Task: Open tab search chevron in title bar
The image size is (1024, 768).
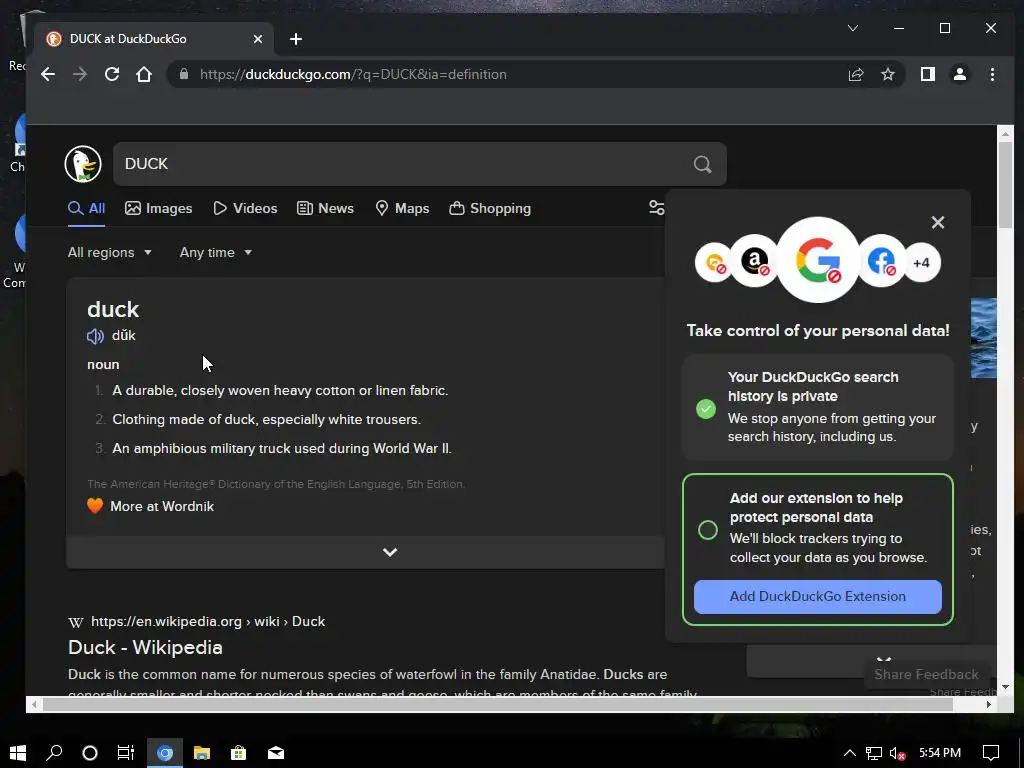Action: (852, 28)
